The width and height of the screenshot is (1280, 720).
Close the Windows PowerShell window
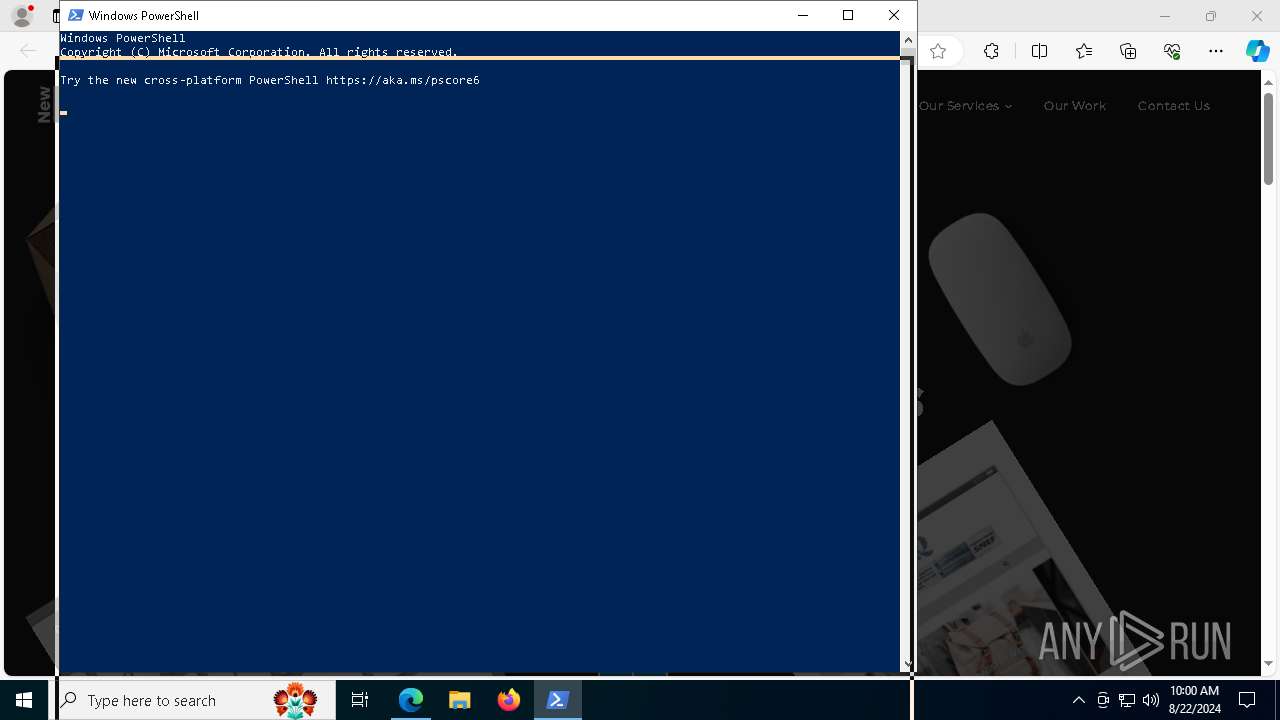(894, 15)
